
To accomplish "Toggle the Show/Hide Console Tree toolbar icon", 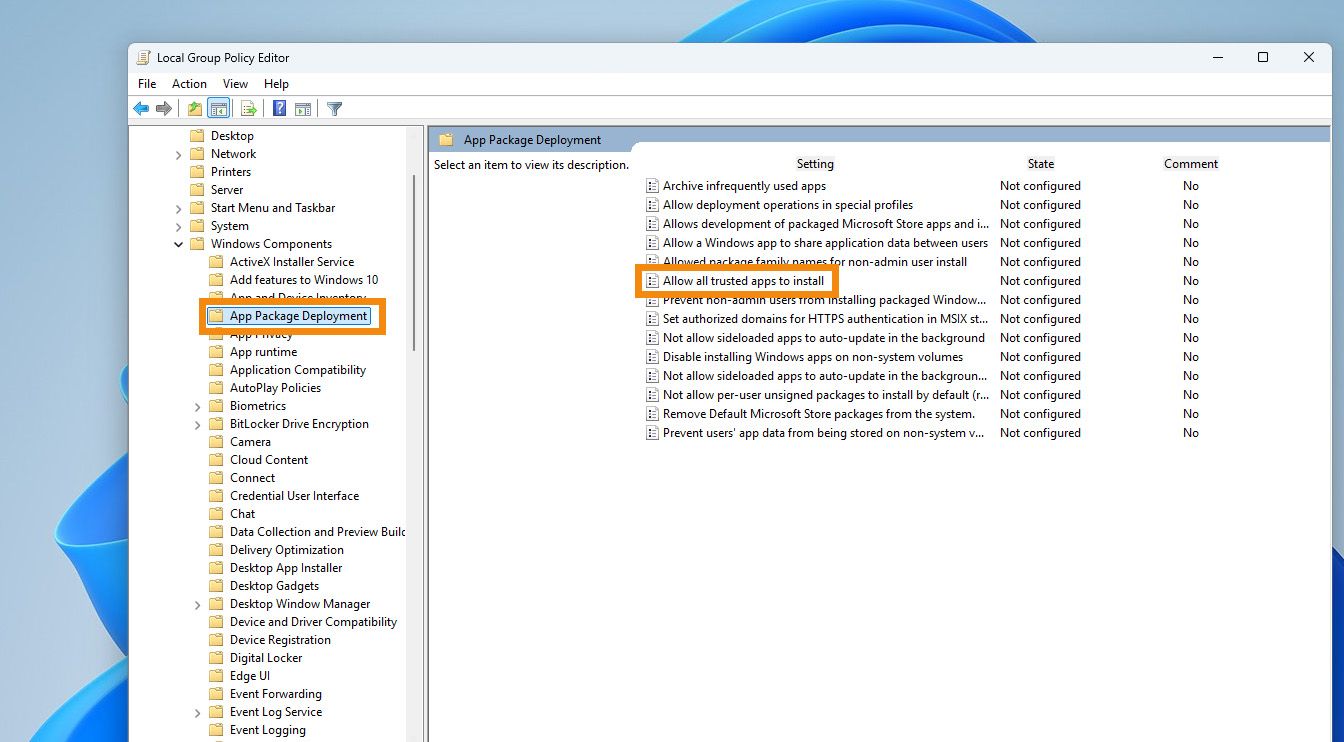I will (x=218, y=108).
